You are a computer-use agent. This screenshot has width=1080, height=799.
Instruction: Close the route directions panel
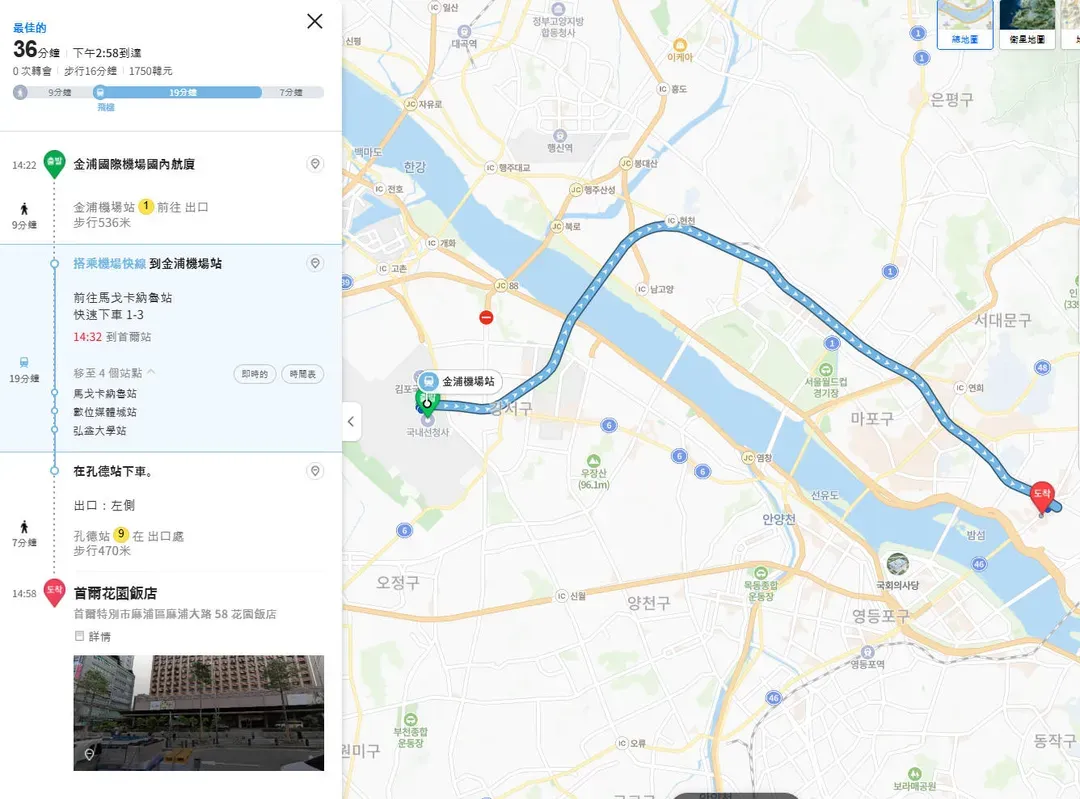pos(315,21)
